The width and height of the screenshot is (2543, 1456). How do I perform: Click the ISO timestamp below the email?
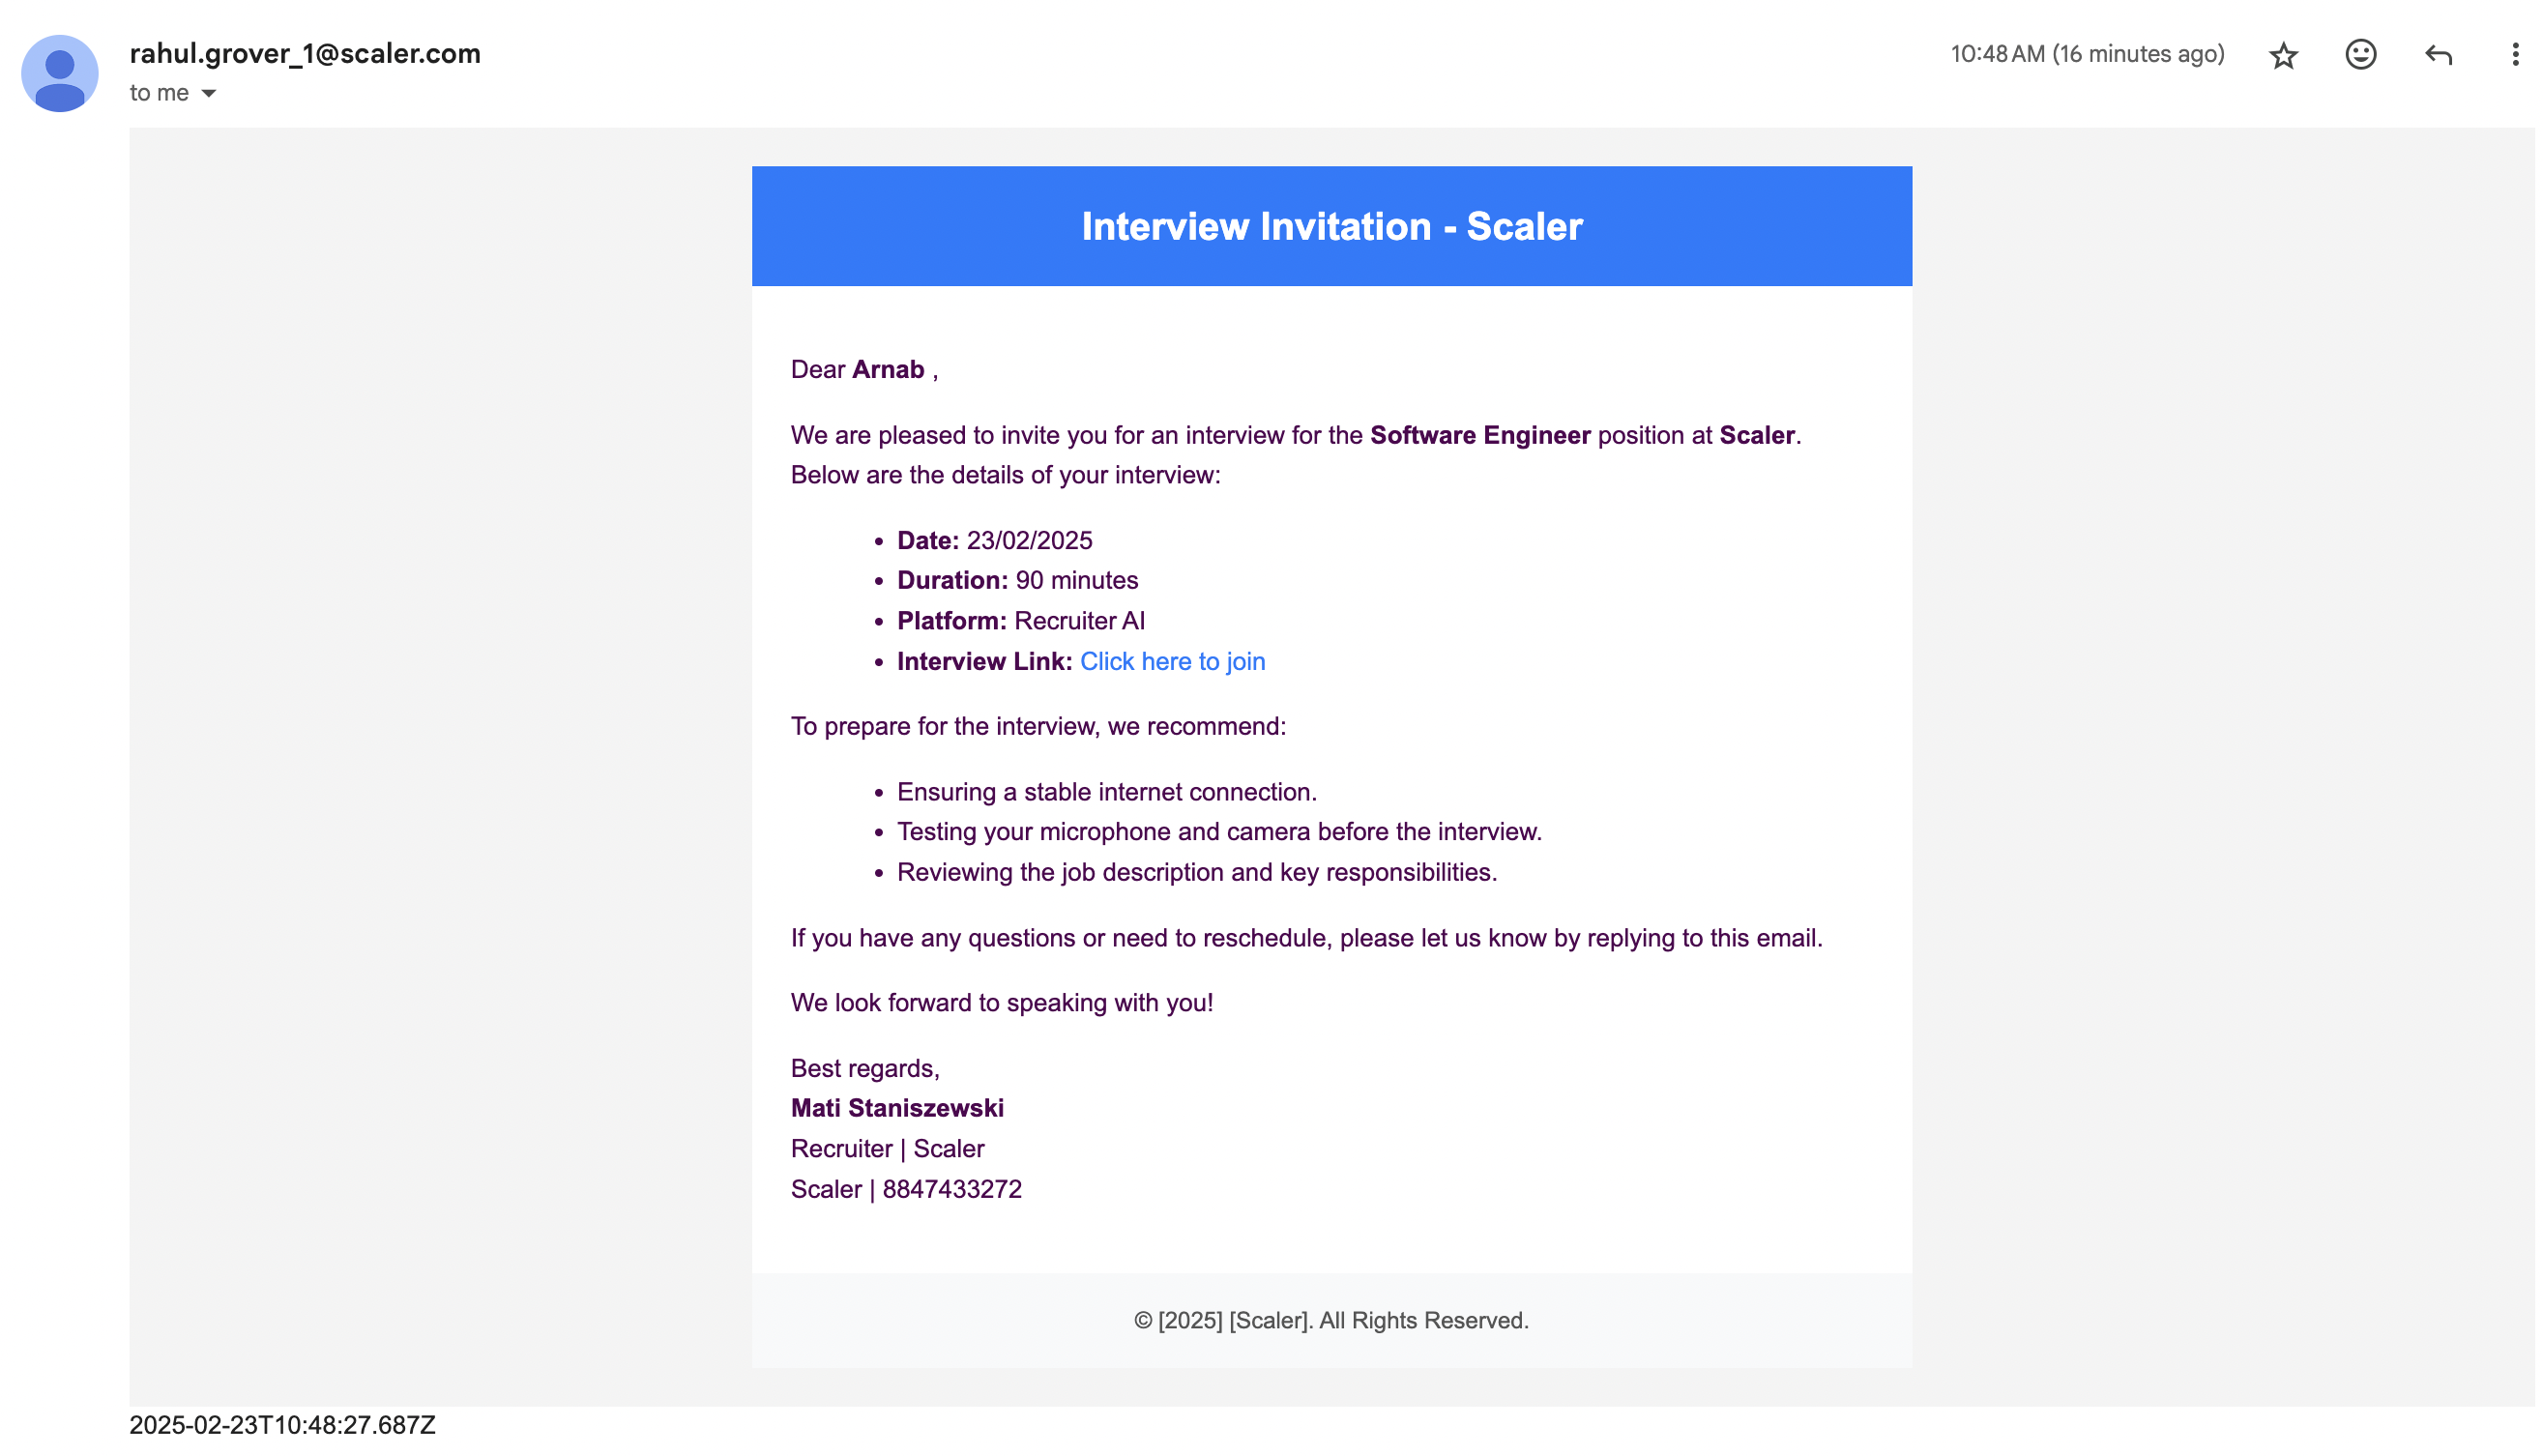(x=282, y=1424)
